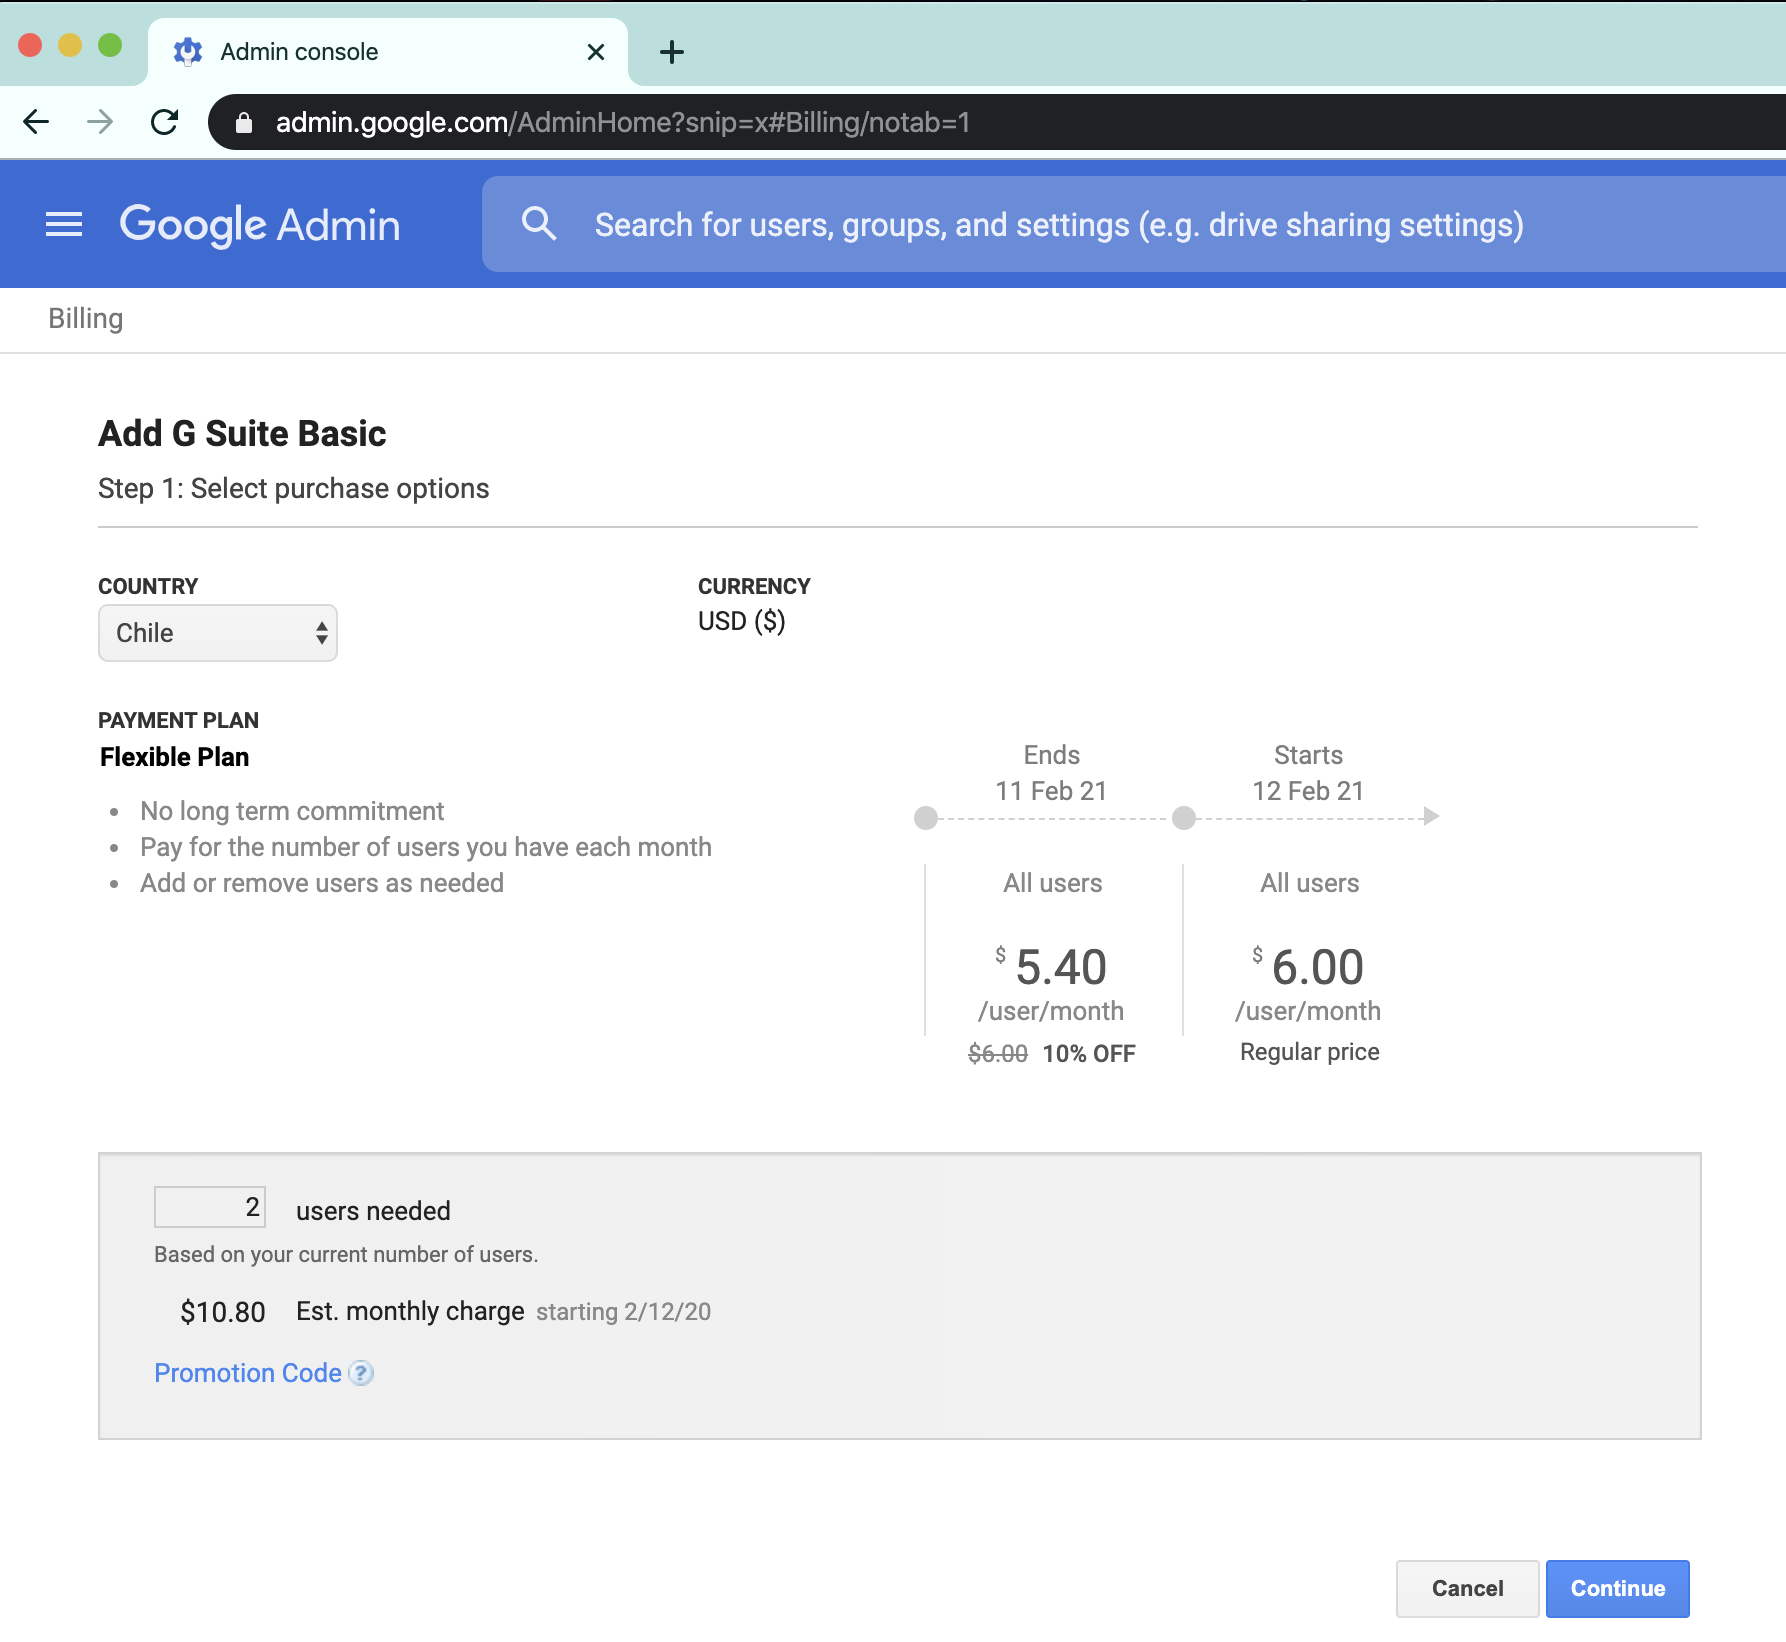The image size is (1786, 1642).
Task: Click 'Based on your current number of users' note
Action: coord(346,1255)
